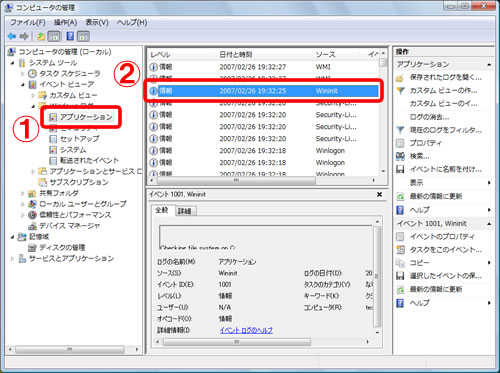Click 共有フォルダ icon in tree
The width and height of the screenshot is (500, 373).
pyautogui.click(x=32, y=193)
